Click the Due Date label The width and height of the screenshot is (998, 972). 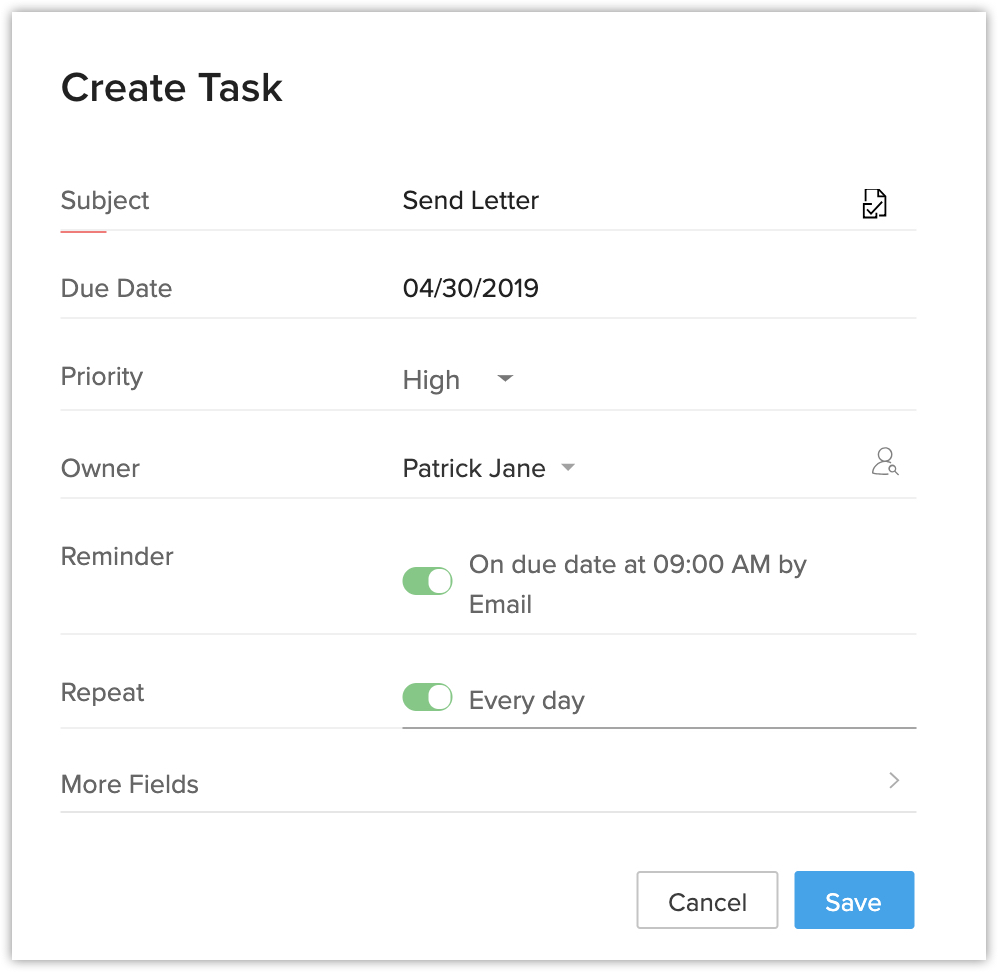116,288
